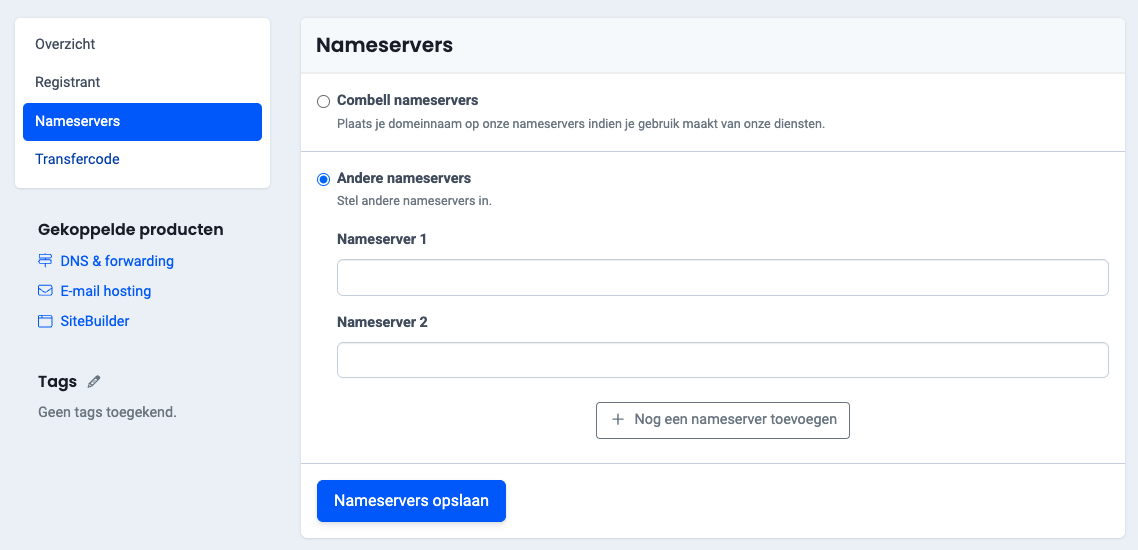Viewport: 1138px width, 550px height.
Task: Save with the 'Nameservers opslaan' button
Action: click(x=411, y=501)
